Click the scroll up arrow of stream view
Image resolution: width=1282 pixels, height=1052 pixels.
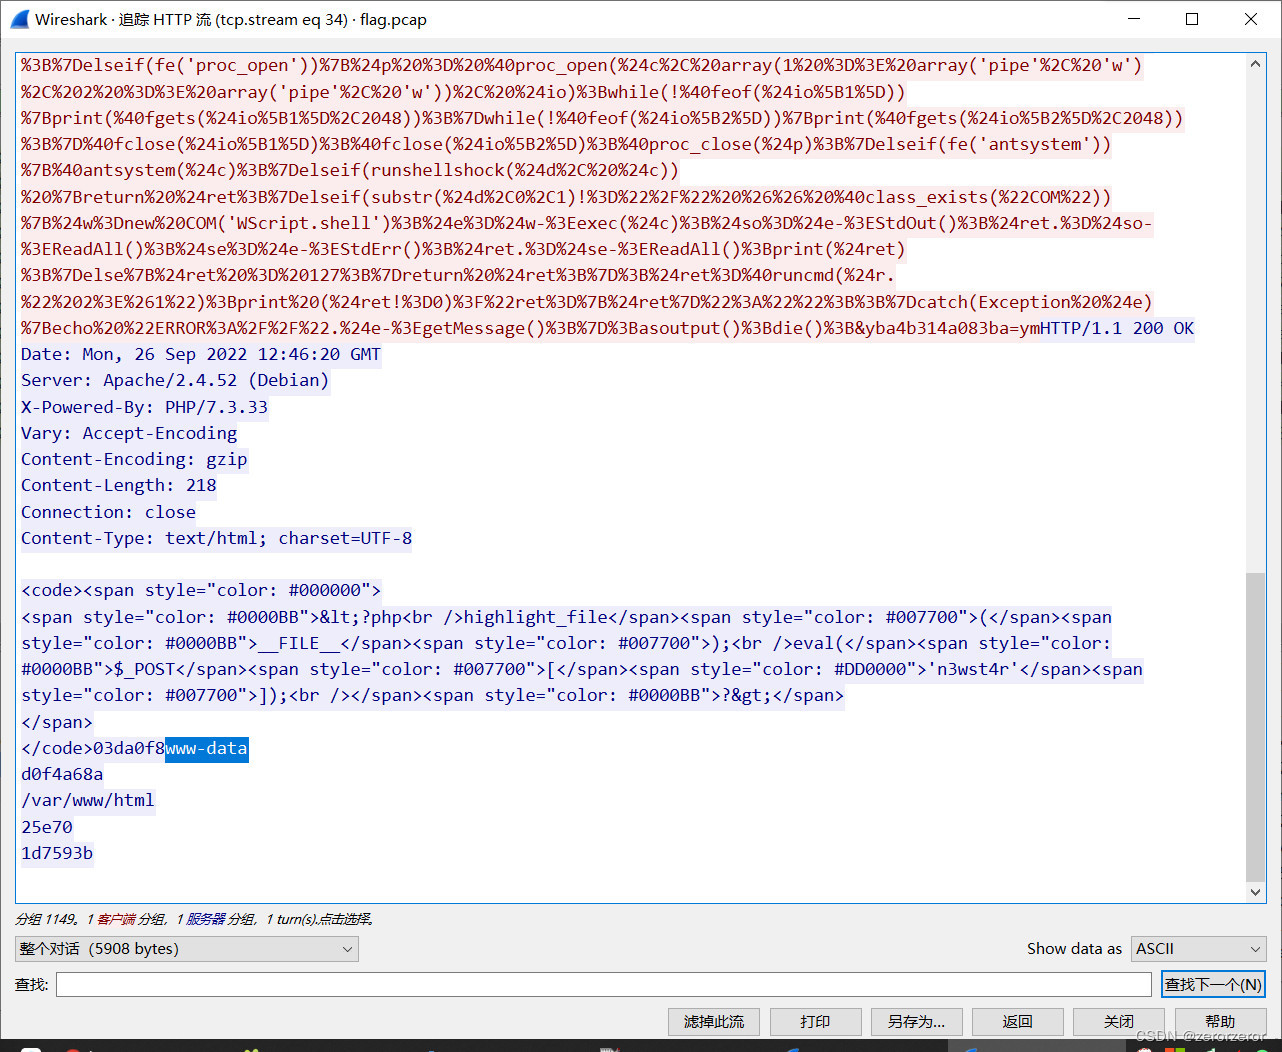coord(1255,64)
